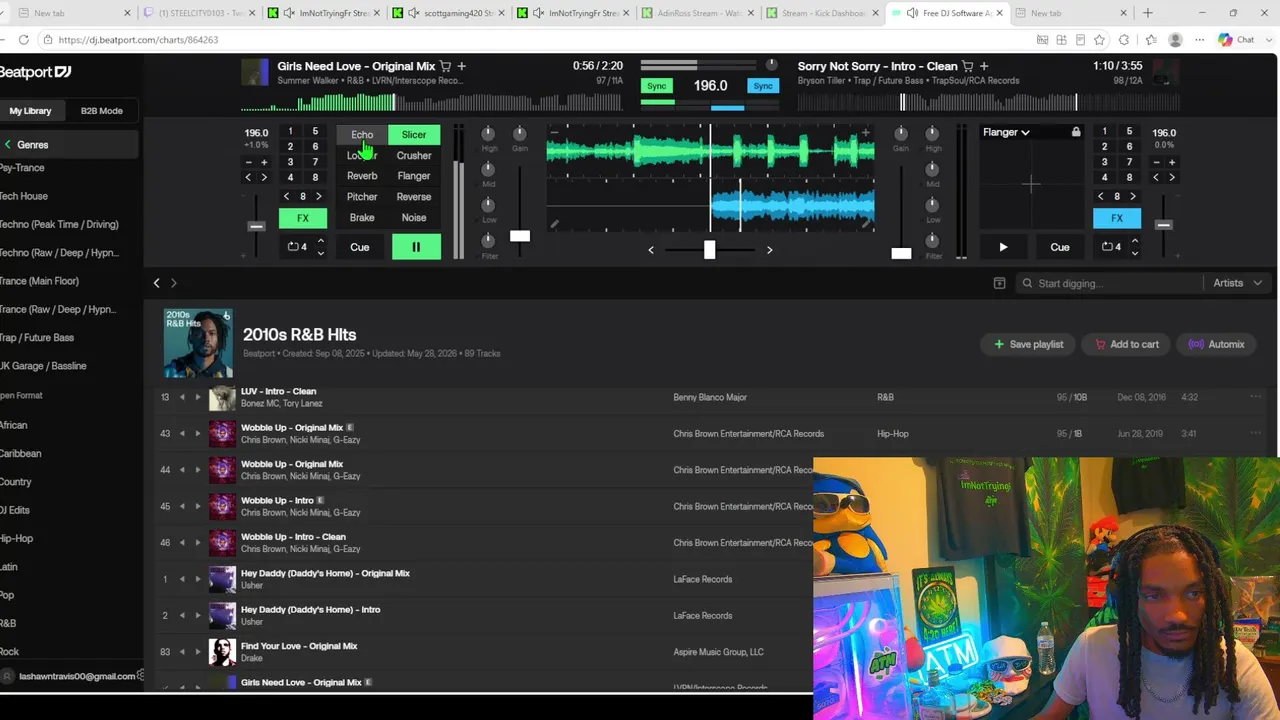Turn on the Pitcher effect

click(362, 197)
